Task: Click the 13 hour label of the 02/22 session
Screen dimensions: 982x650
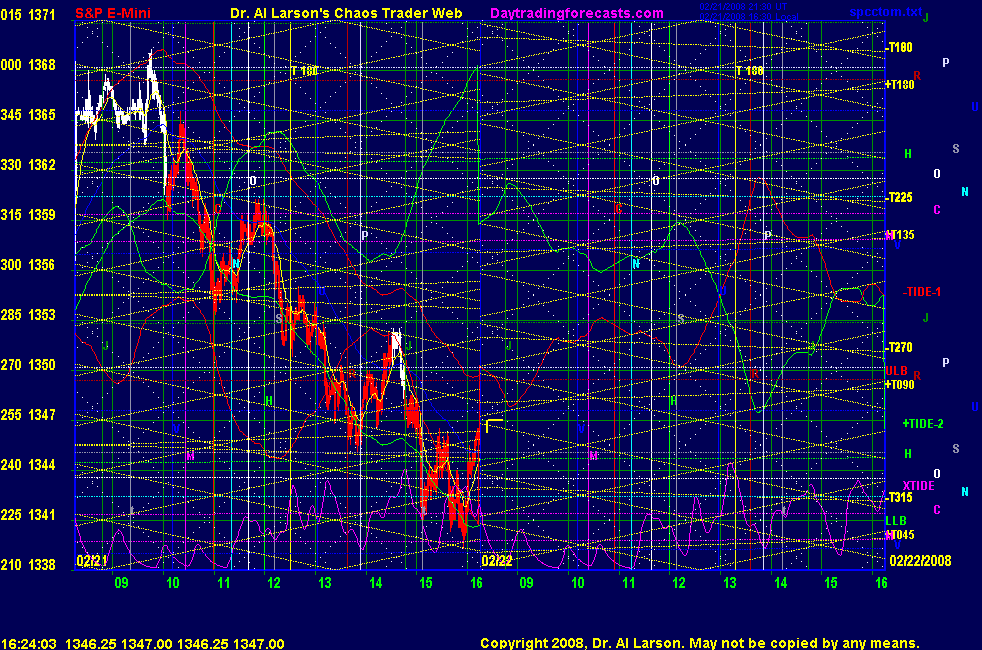Action: pyautogui.click(x=730, y=583)
